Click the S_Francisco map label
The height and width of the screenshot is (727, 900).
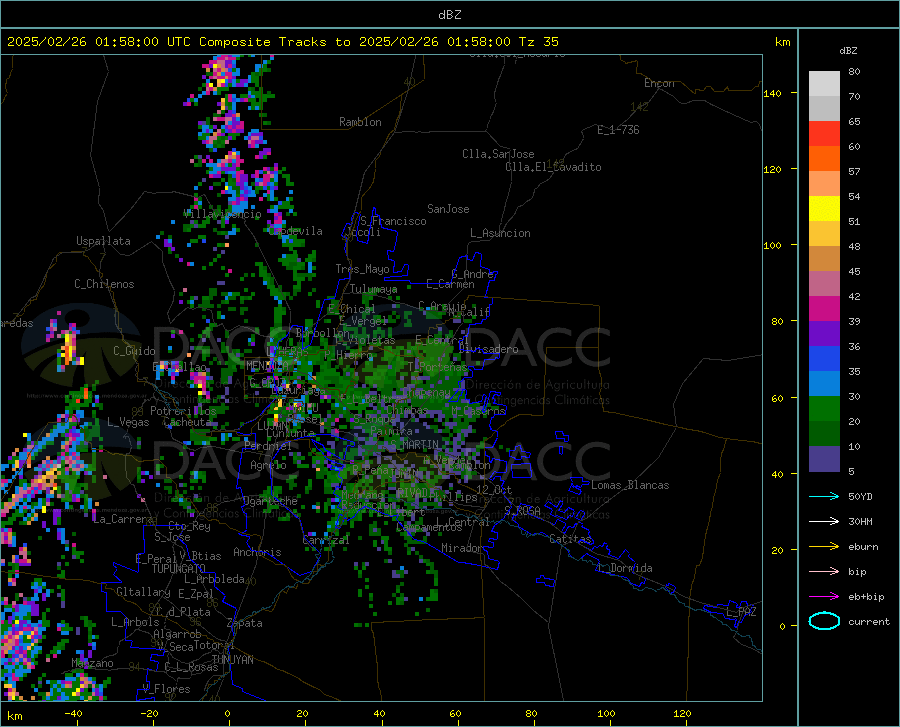coord(393,221)
